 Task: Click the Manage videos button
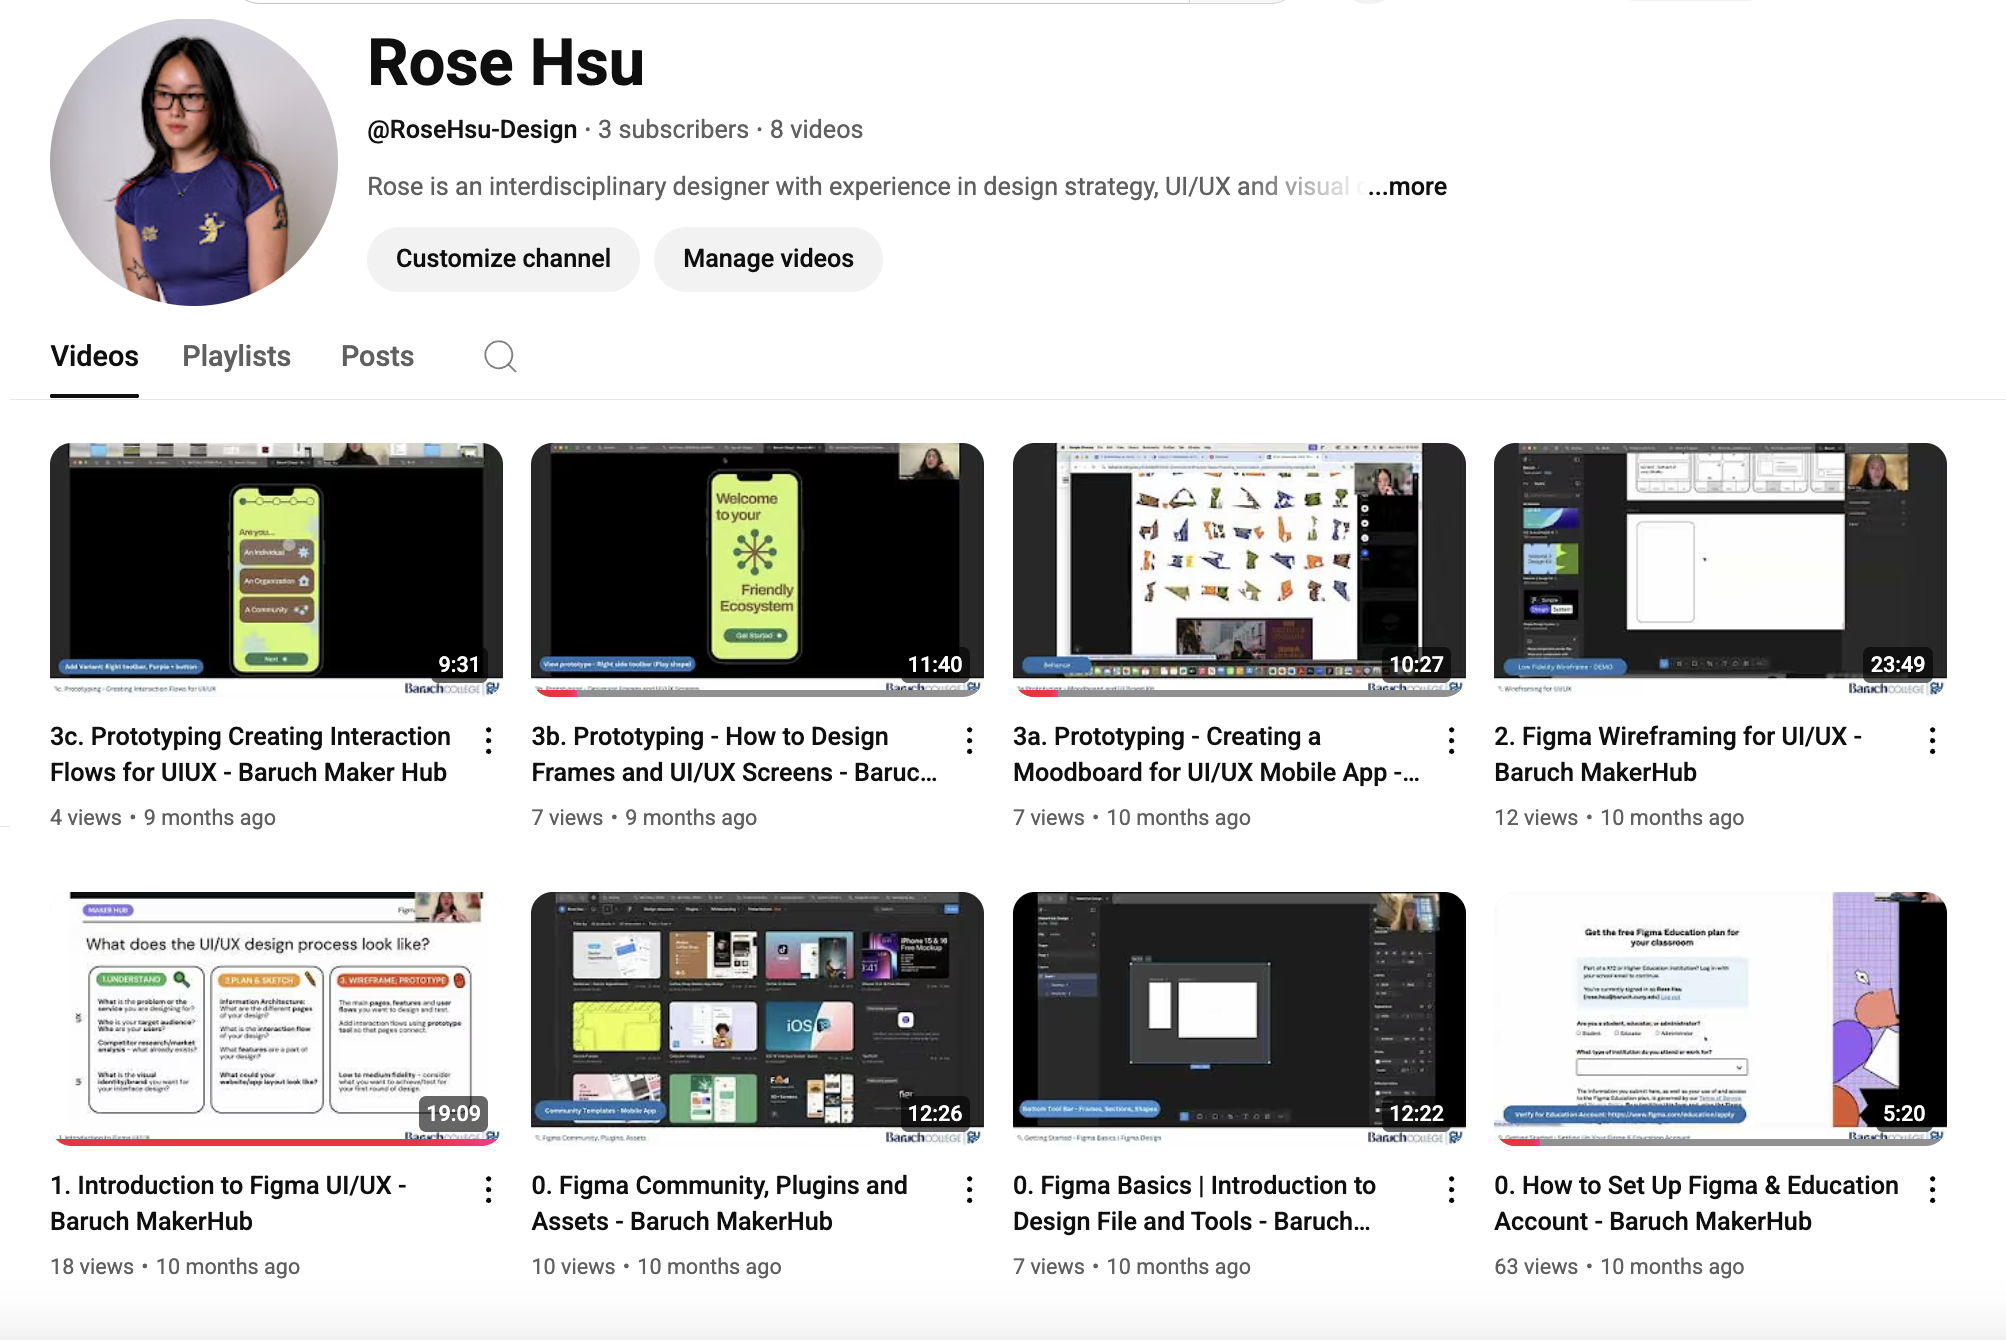point(768,259)
